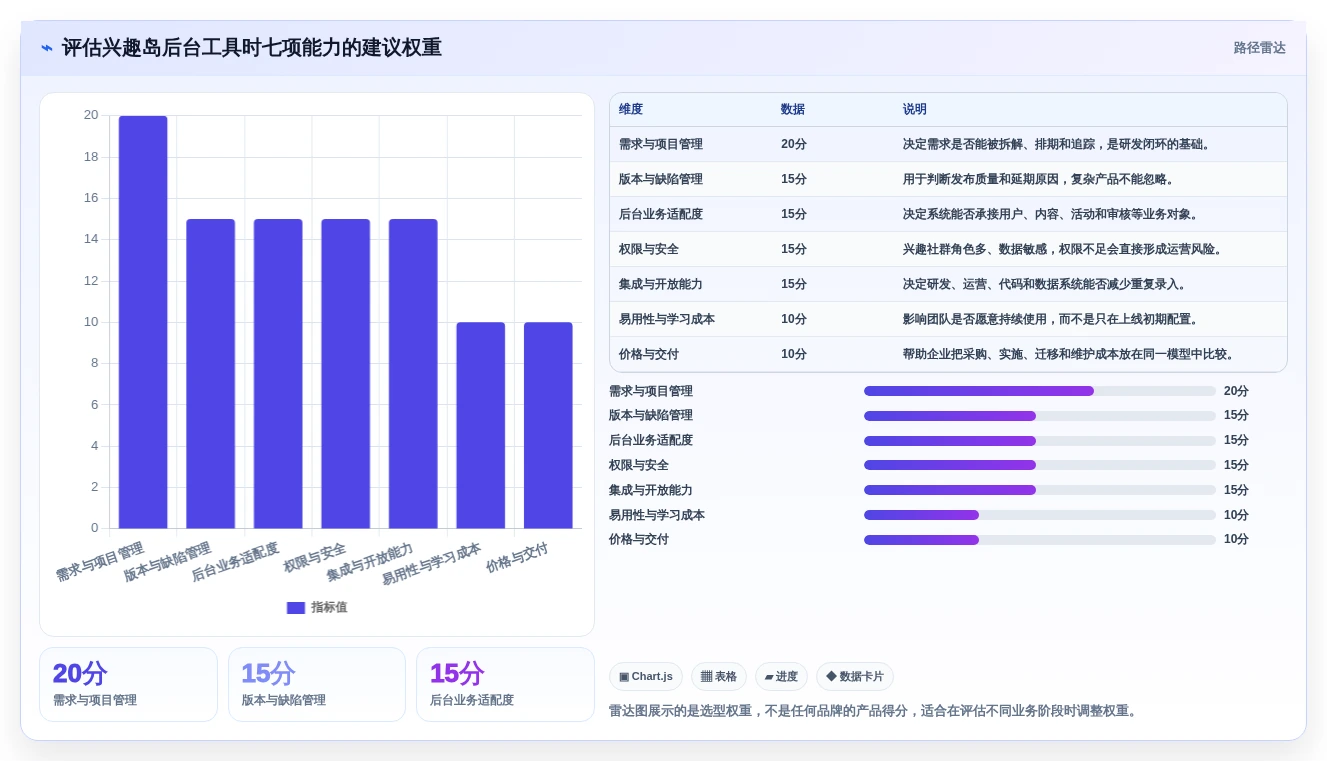Click the 后台业务适配度 progress bar
This screenshot has width=1327, height=761.
tap(1040, 441)
